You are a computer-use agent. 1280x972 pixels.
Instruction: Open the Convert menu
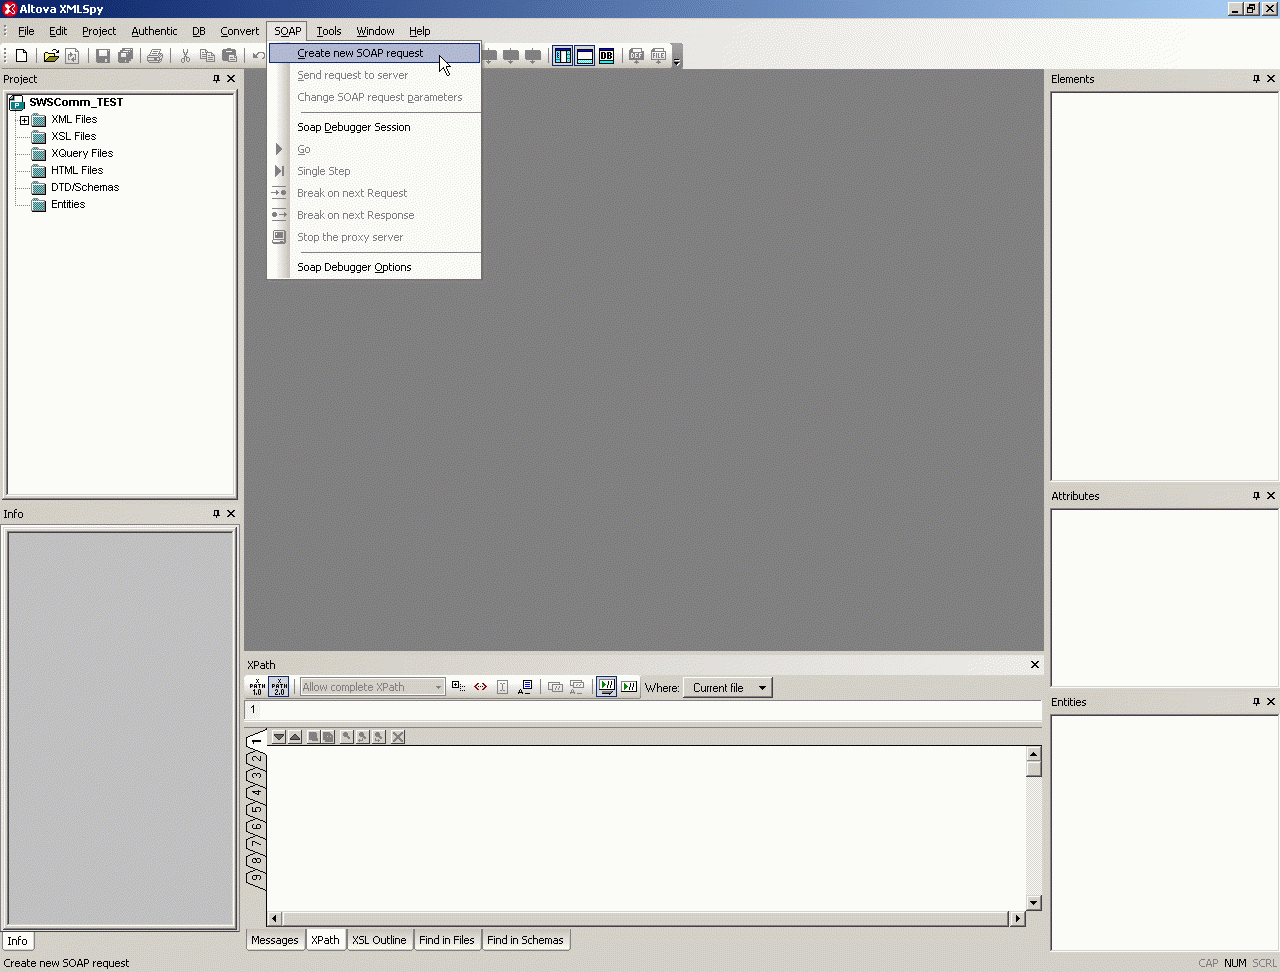(239, 31)
